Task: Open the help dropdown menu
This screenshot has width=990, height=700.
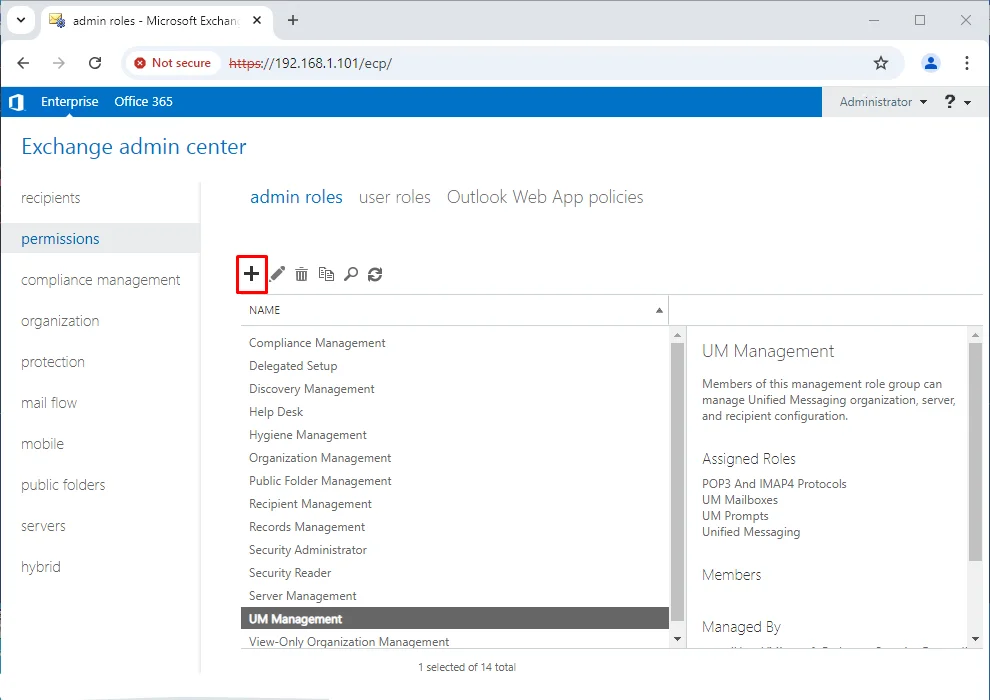Action: 957,102
